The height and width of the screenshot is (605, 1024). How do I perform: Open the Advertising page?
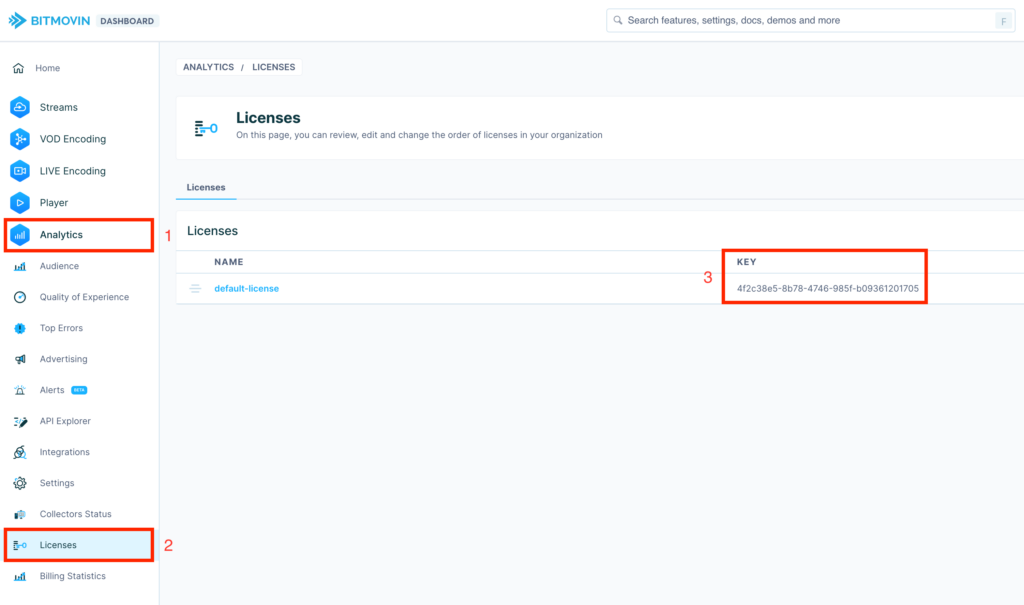(x=63, y=359)
